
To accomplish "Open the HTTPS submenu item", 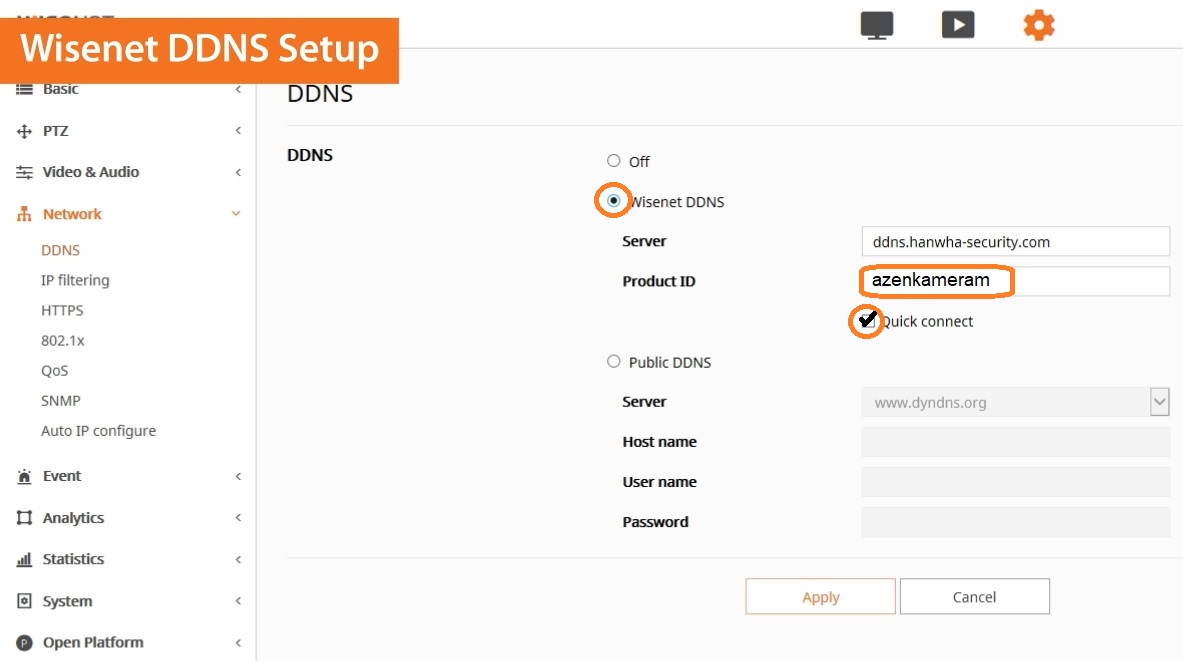I will [x=62, y=310].
